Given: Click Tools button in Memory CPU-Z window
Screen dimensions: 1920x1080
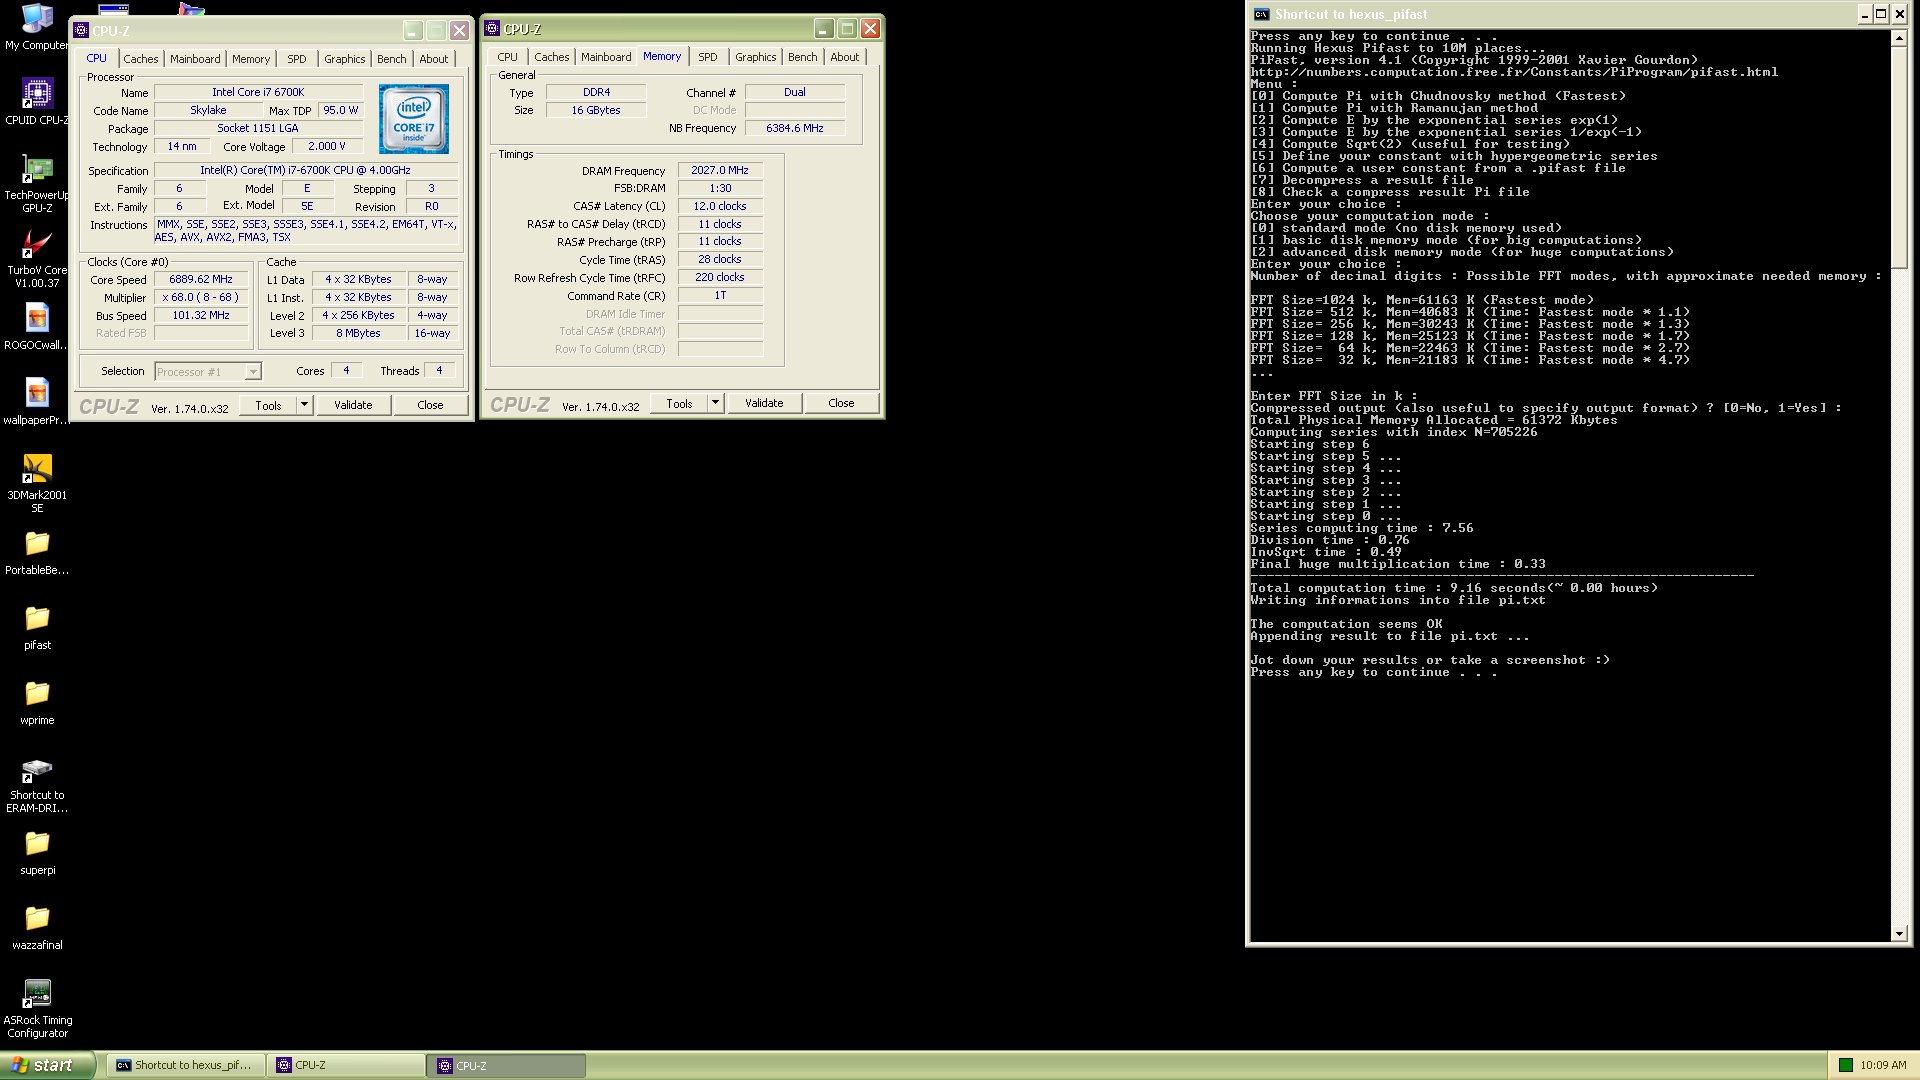Looking at the screenshot, I should coord(680,403).
